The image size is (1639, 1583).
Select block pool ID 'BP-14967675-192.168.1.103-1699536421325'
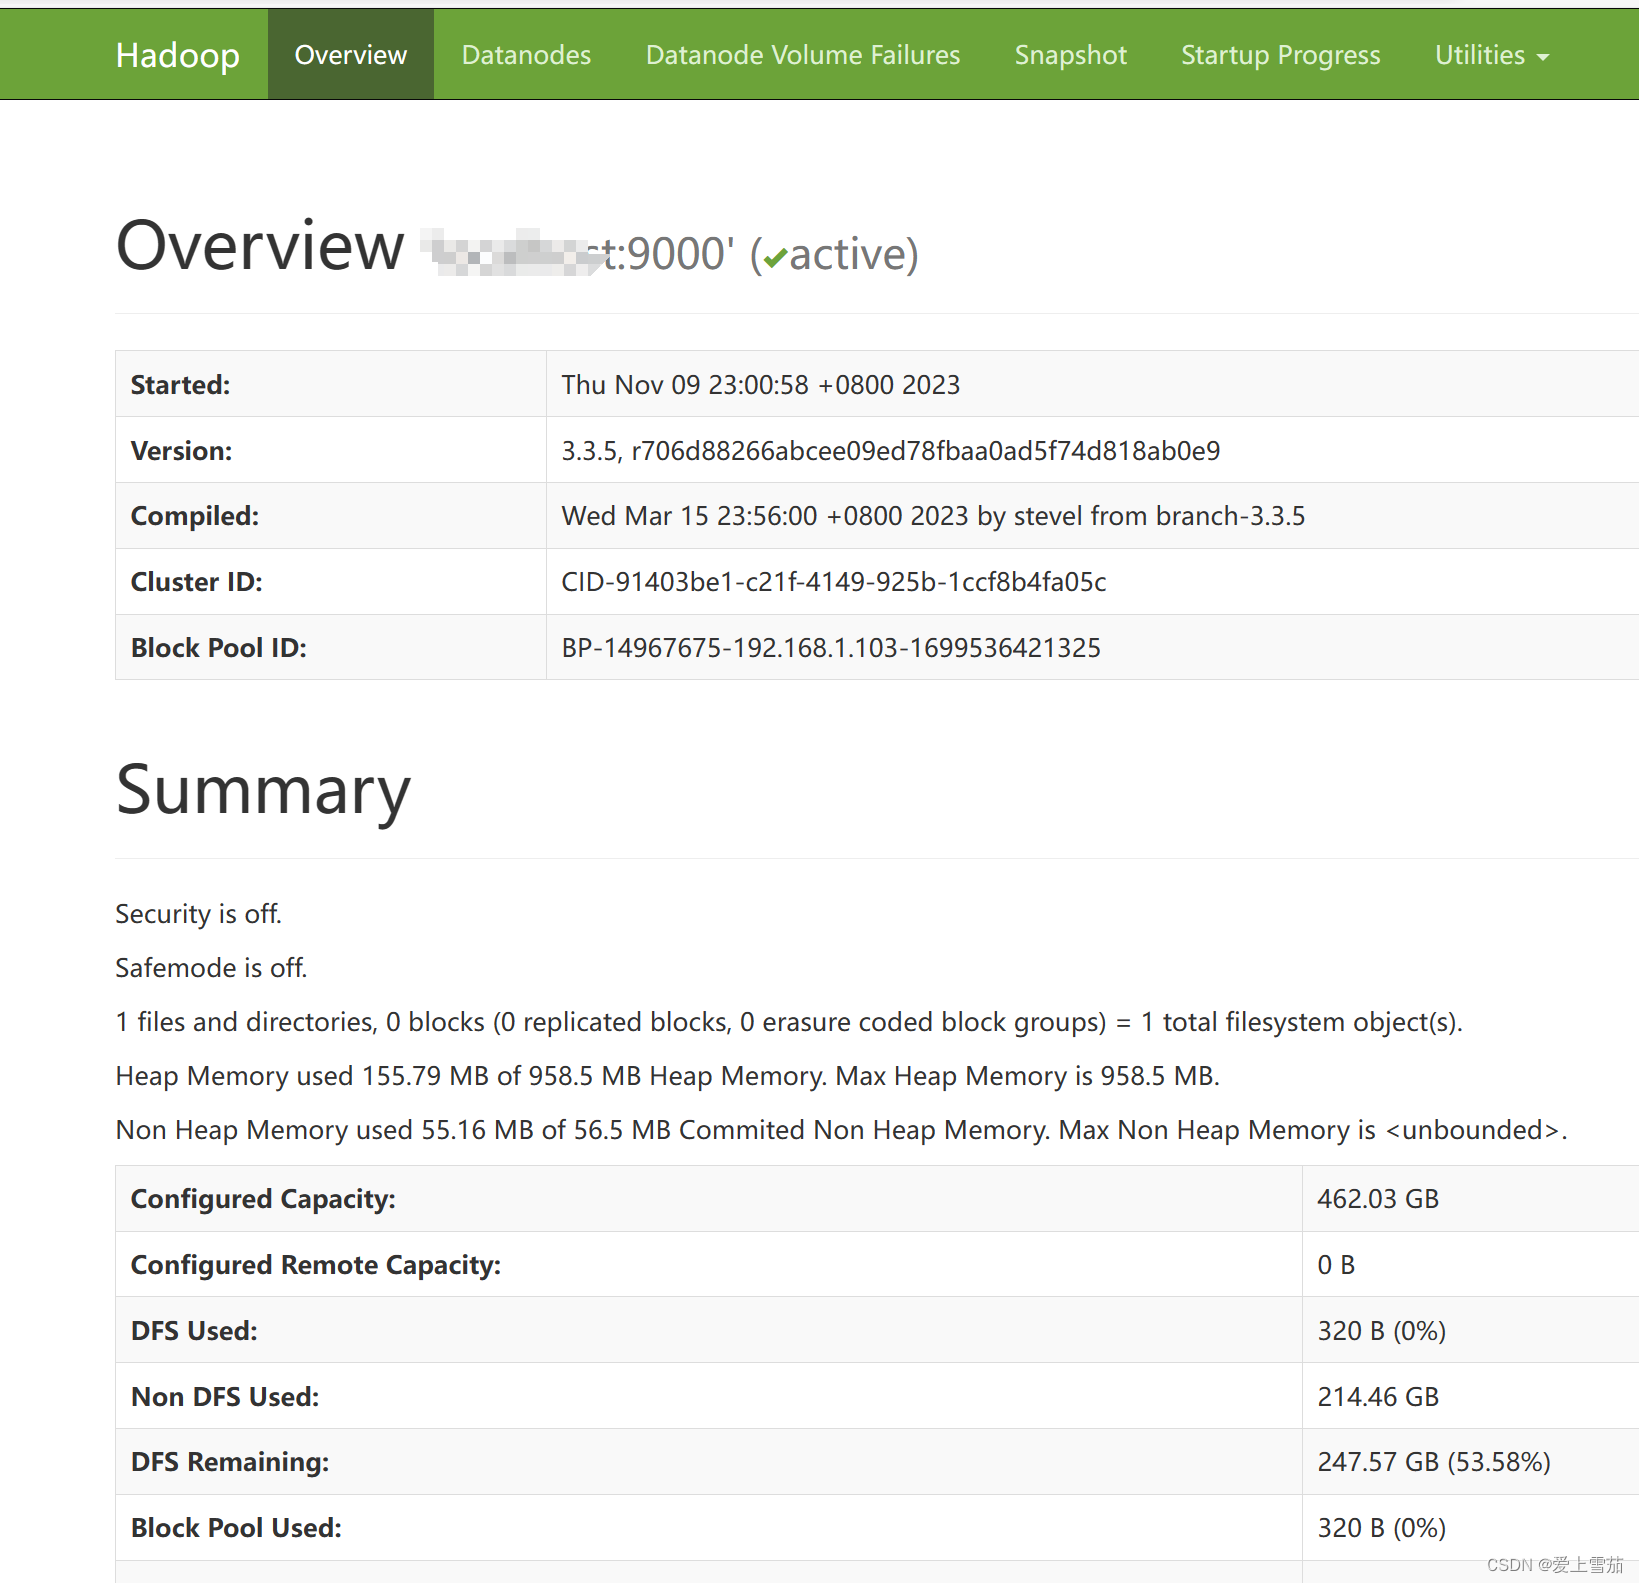click(831, 648)
